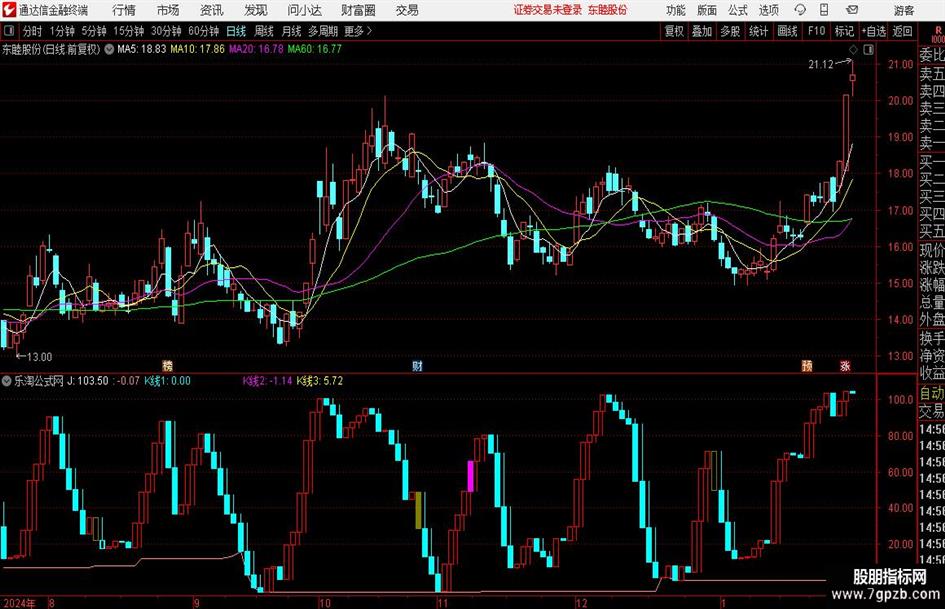Click the mobile phone icon
The width and height of the screenshot is (945, 609).
(x=824, y=10)
